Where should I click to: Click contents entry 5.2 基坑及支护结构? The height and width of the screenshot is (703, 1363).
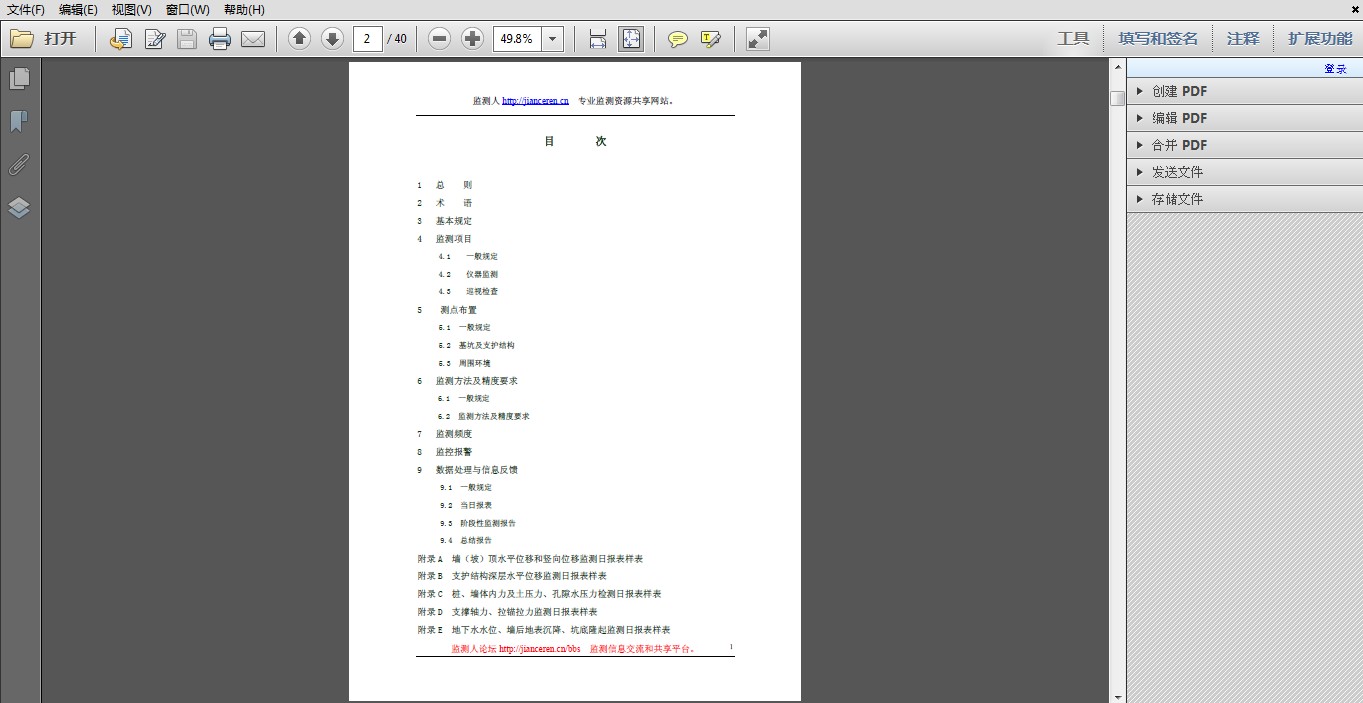coord(476,345)
